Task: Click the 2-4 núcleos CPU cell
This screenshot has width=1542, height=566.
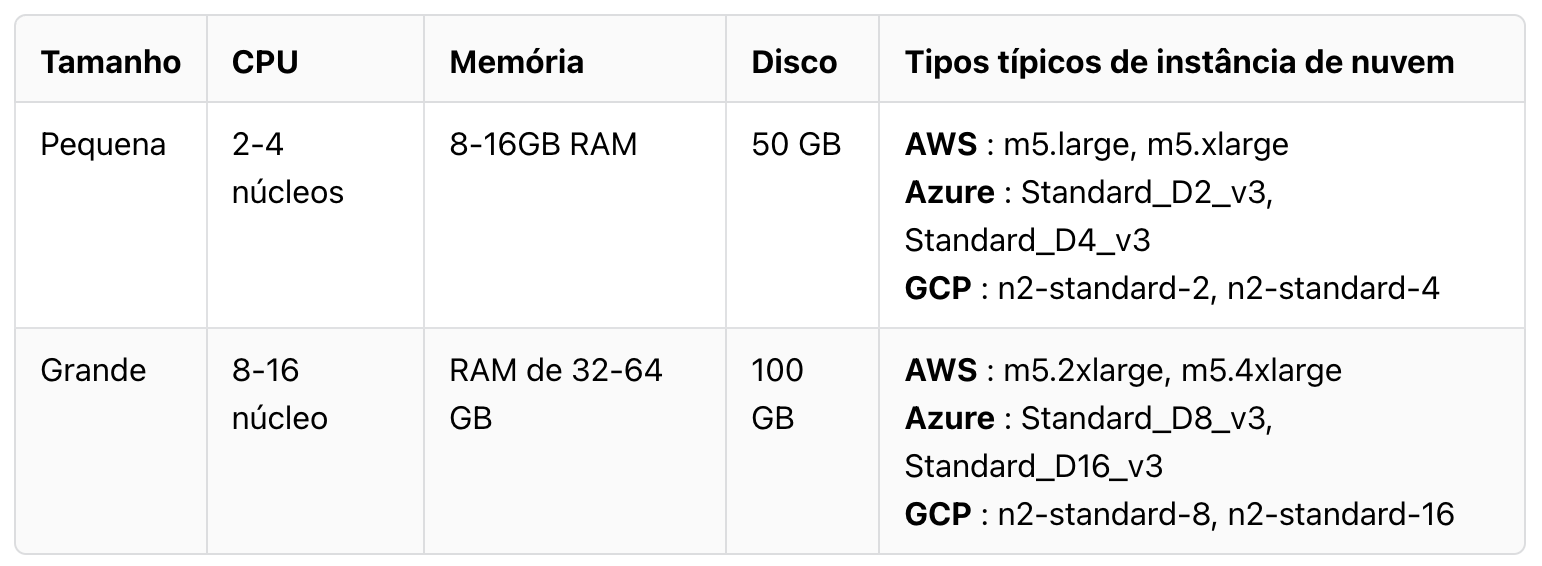Action: click(287, 168)
